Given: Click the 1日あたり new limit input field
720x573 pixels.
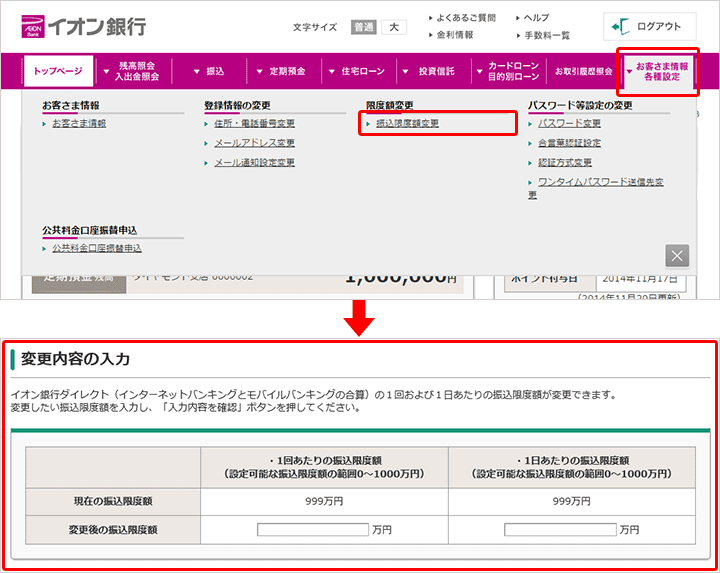Looking at the screenshot, I should coord(560,529).
